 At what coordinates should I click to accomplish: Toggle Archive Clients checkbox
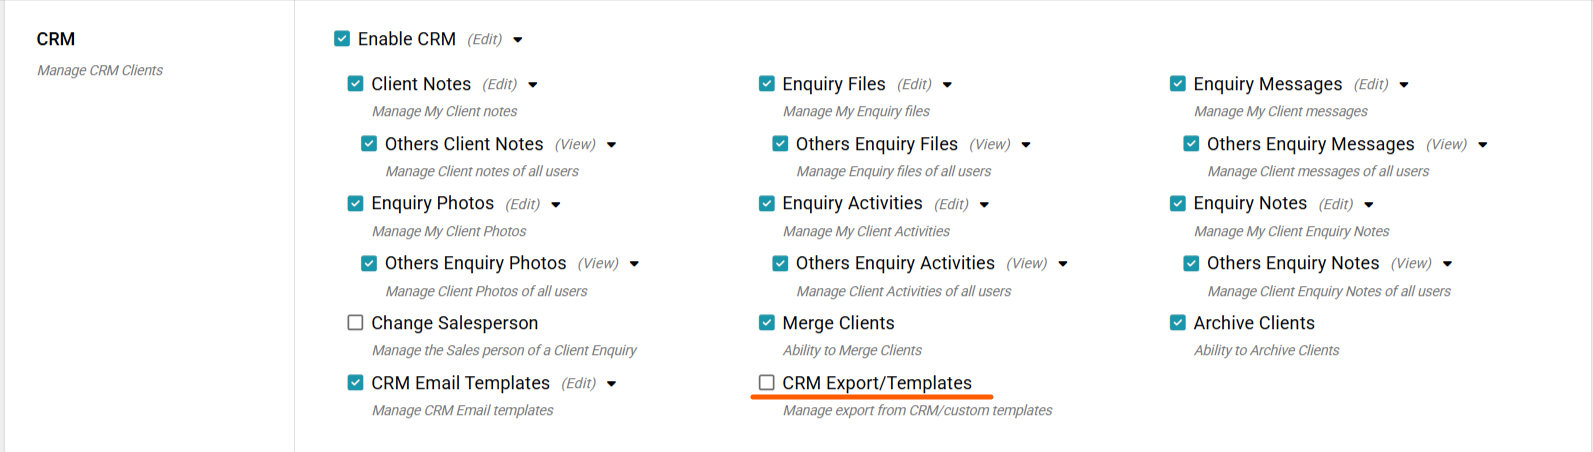click(1177, 323)
